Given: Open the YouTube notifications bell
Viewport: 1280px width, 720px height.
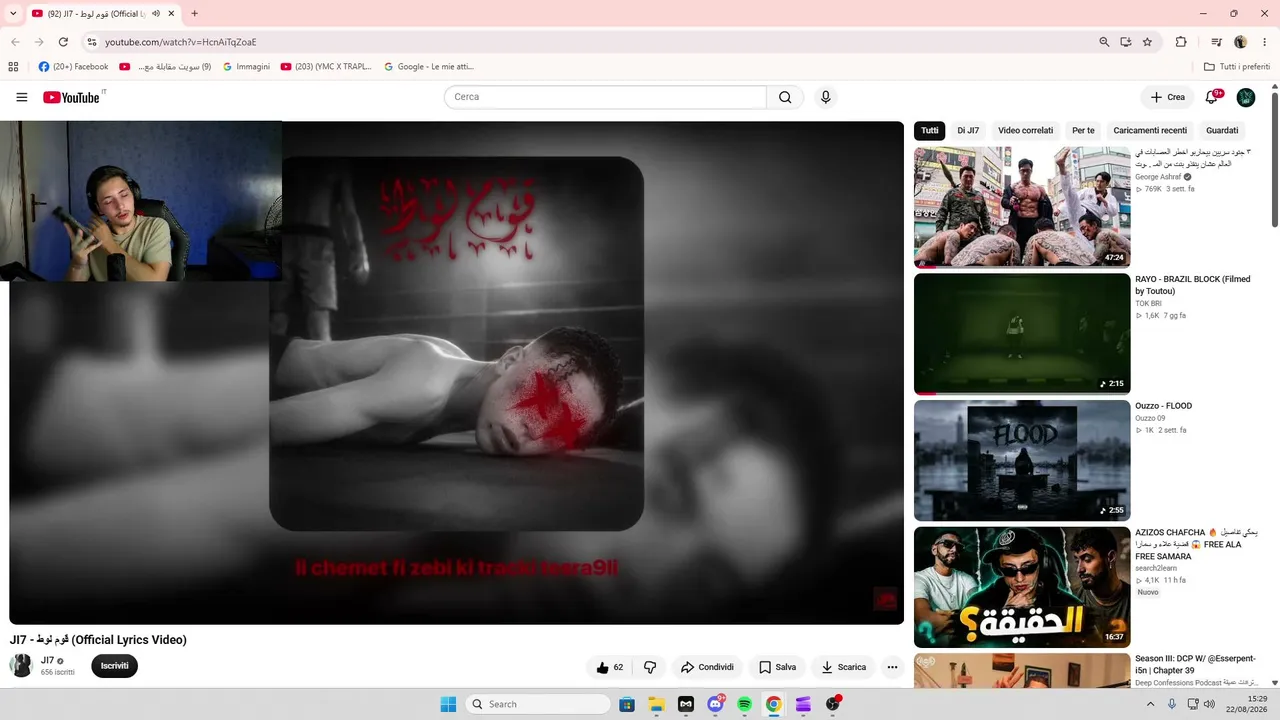Looking at the screenshot, I should click(1212, 97).
